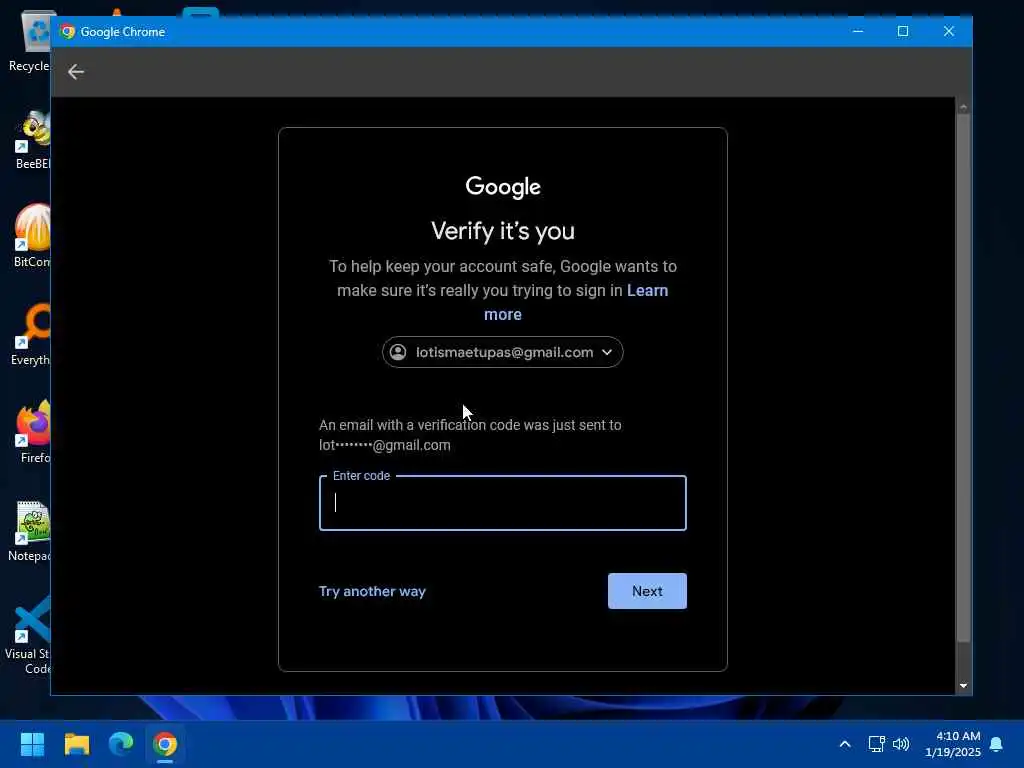Viewport: 1024px width, 768px height.
Task: Show hidden system tray icons
Action: tap(844, 744)
